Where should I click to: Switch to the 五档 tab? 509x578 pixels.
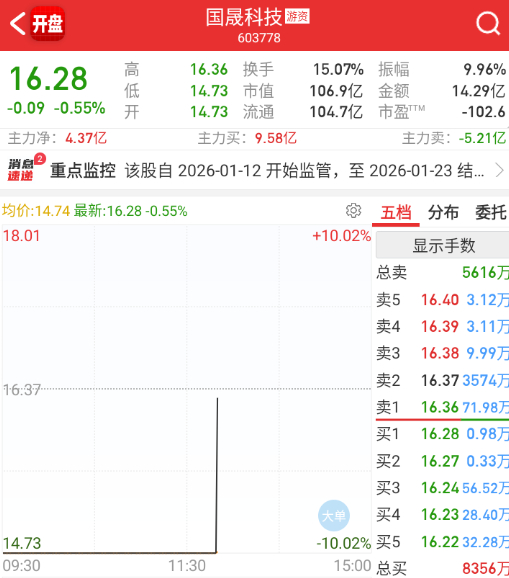tap(396, 213)
